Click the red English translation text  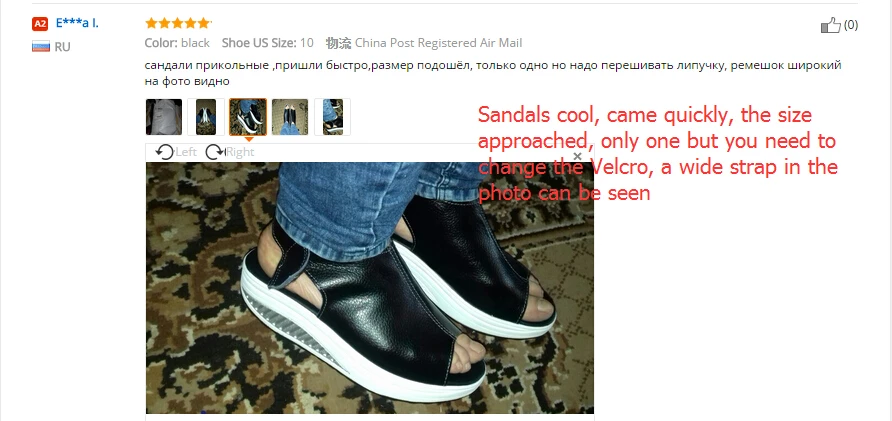click(658, 154)
